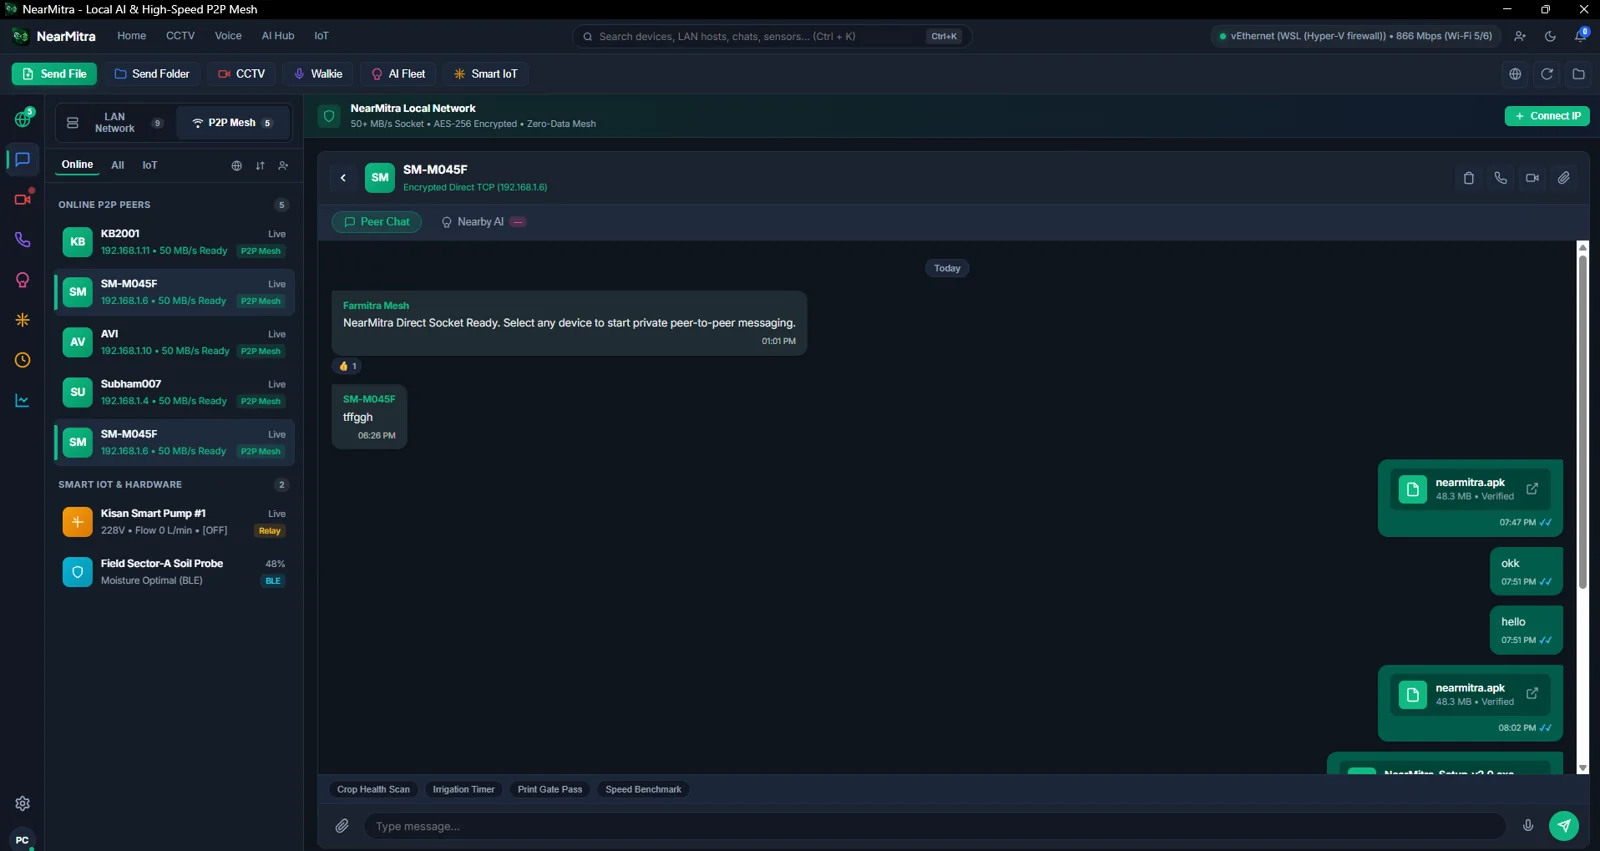1600x851 pixels.
Task: Click the Send Folder button
Action: tap(152, 74)
